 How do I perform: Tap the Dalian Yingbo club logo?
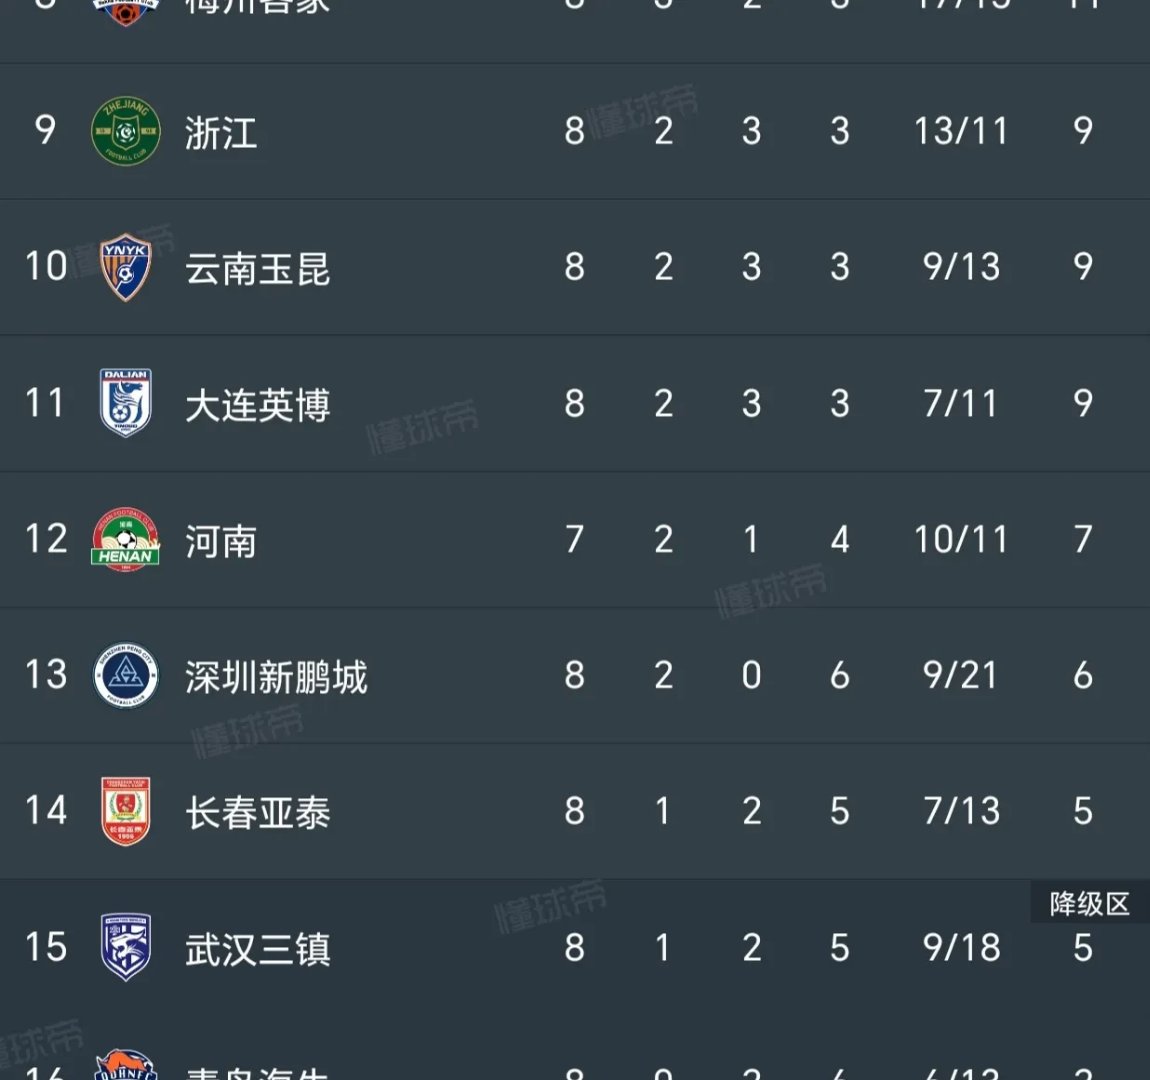(125, 403)
